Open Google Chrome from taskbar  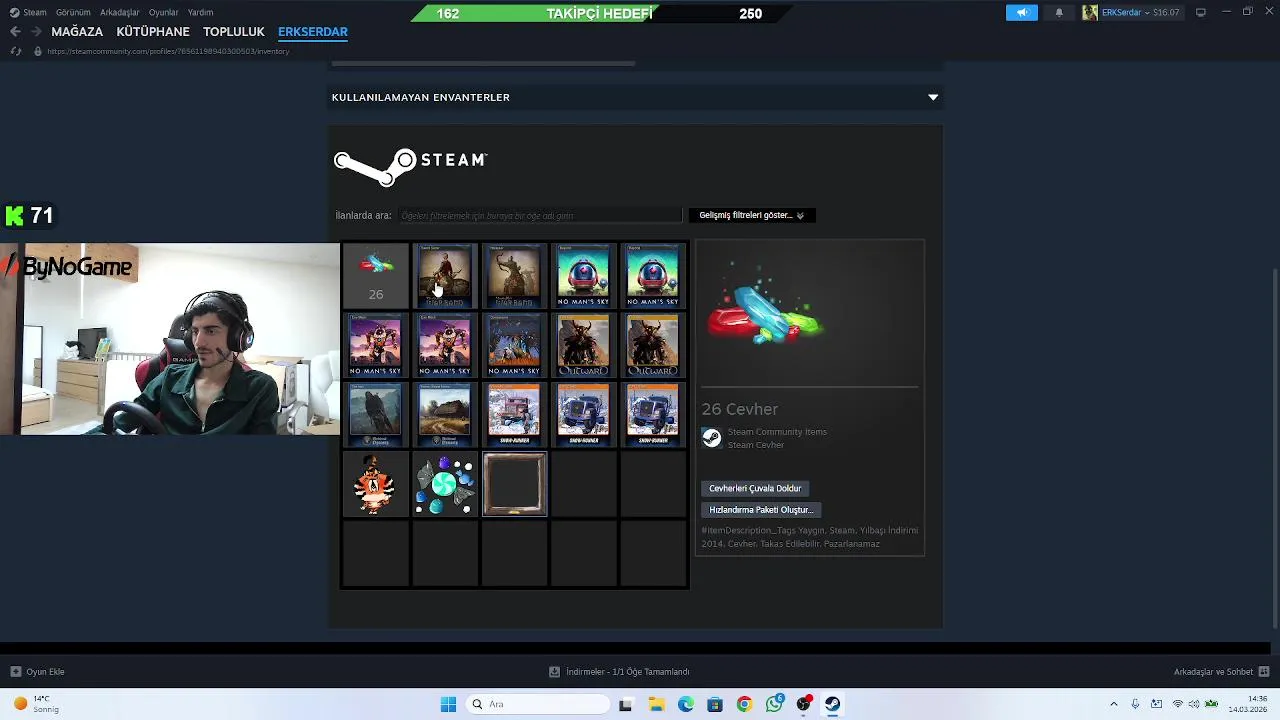coord(744,704)
